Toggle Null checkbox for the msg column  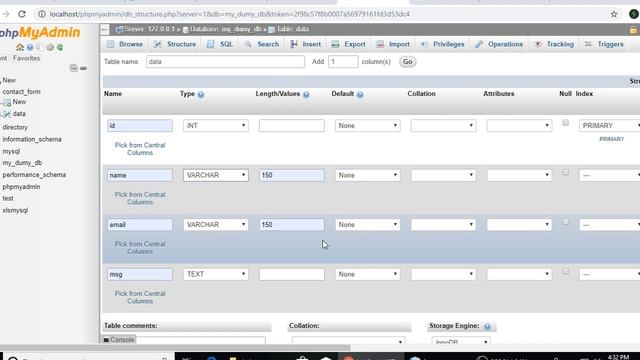click(x=565, y=271)
